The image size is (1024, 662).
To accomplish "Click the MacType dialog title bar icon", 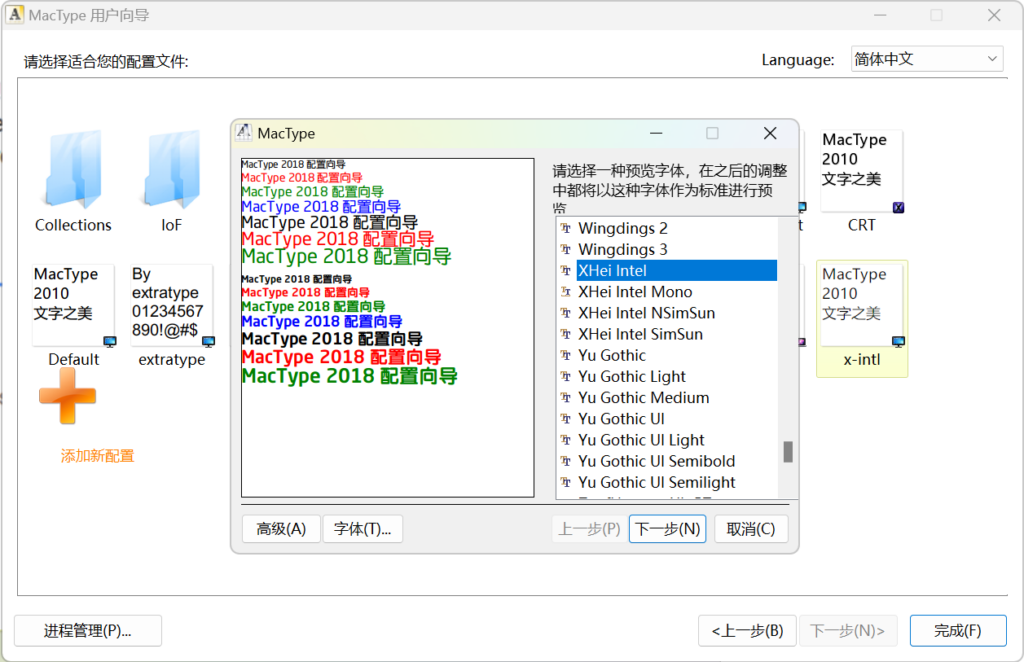I will 244,133.
